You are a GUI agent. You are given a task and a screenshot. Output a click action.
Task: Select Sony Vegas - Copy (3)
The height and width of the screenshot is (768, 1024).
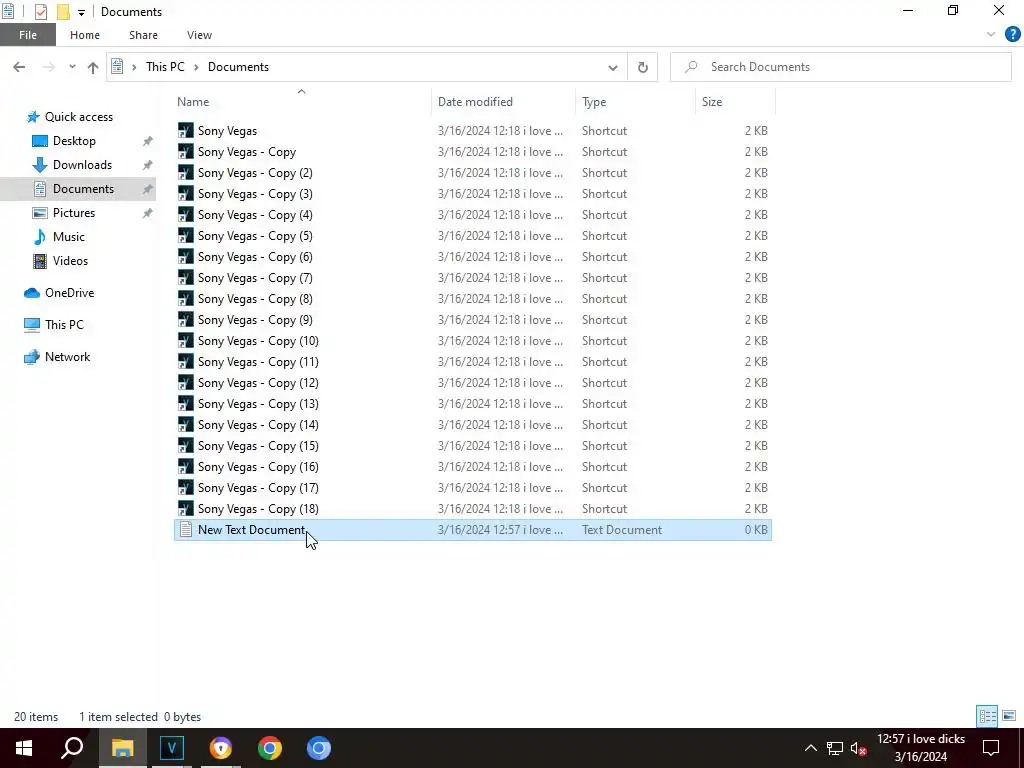pyautogui.click(x=255, y=194)
